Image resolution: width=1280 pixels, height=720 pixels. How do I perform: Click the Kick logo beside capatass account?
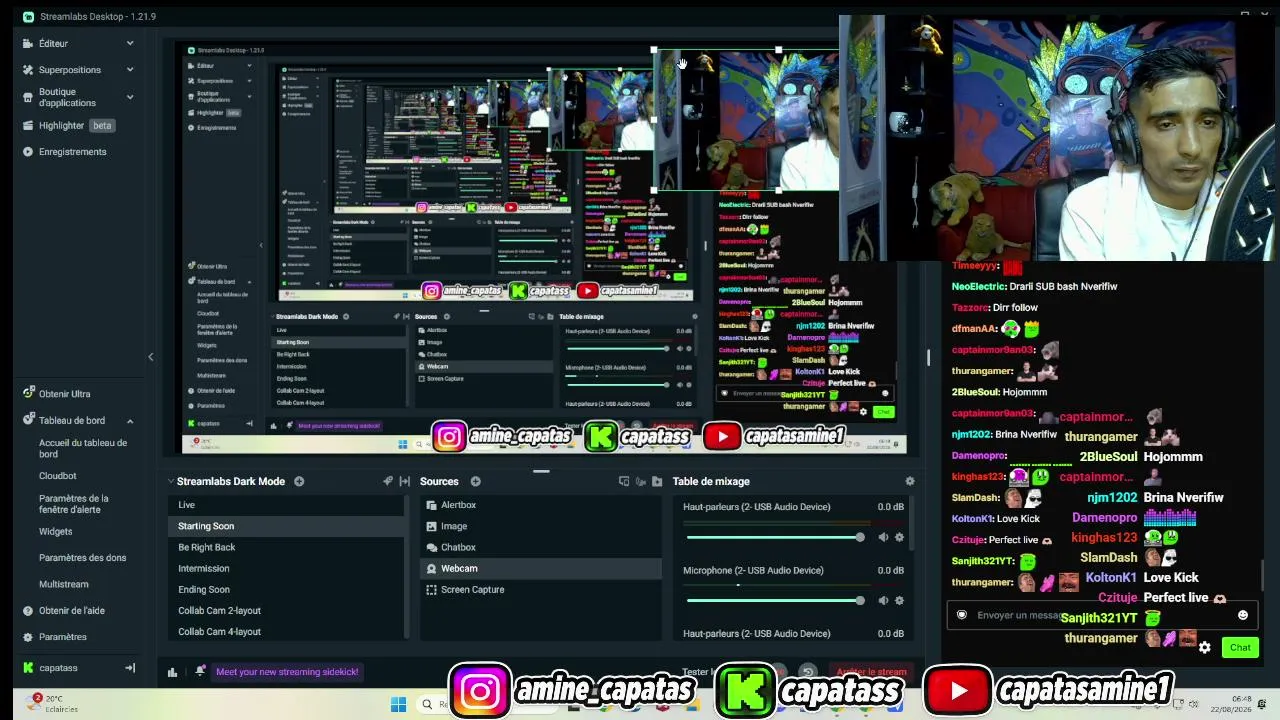[28, 668]
